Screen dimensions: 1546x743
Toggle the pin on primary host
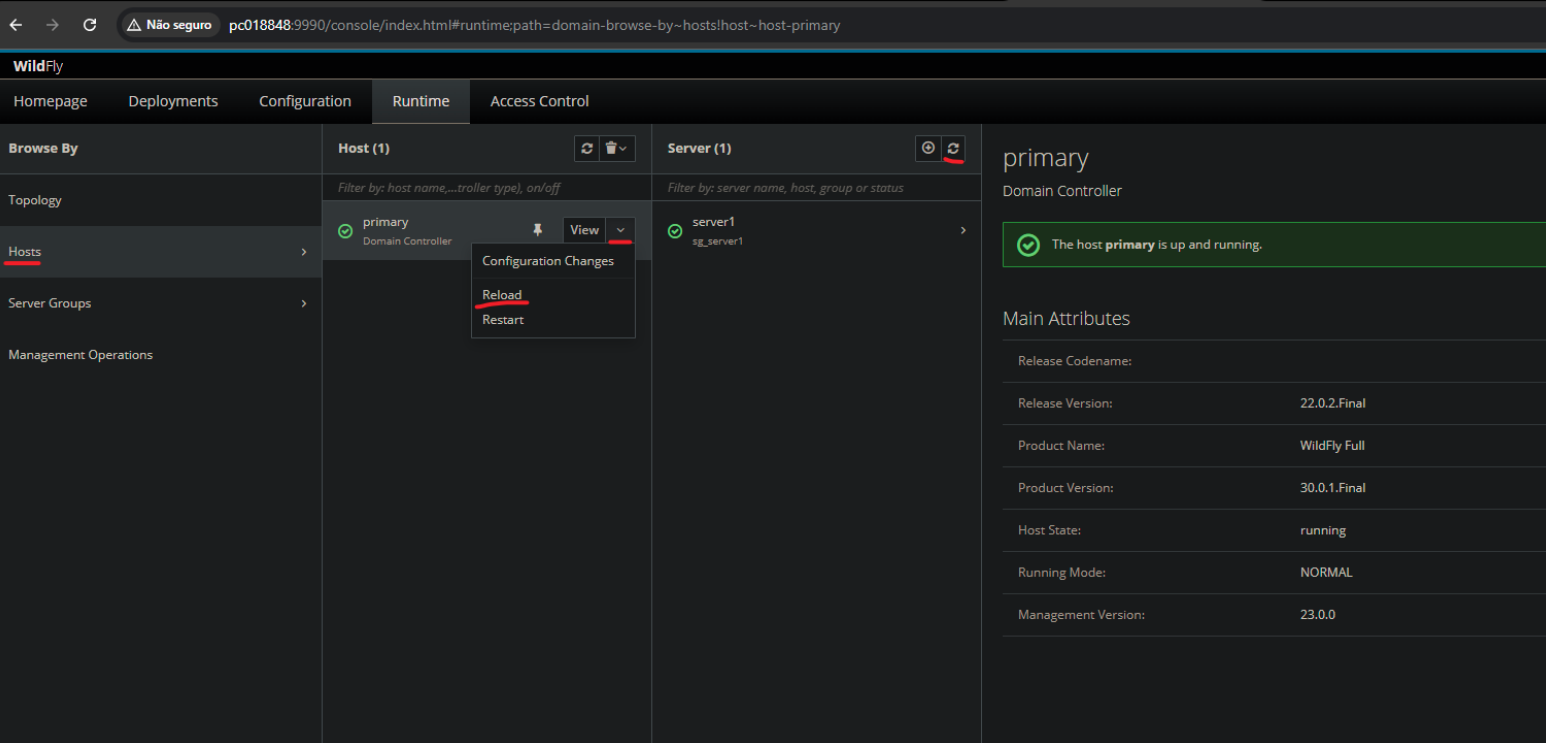(x=538, y=230)
